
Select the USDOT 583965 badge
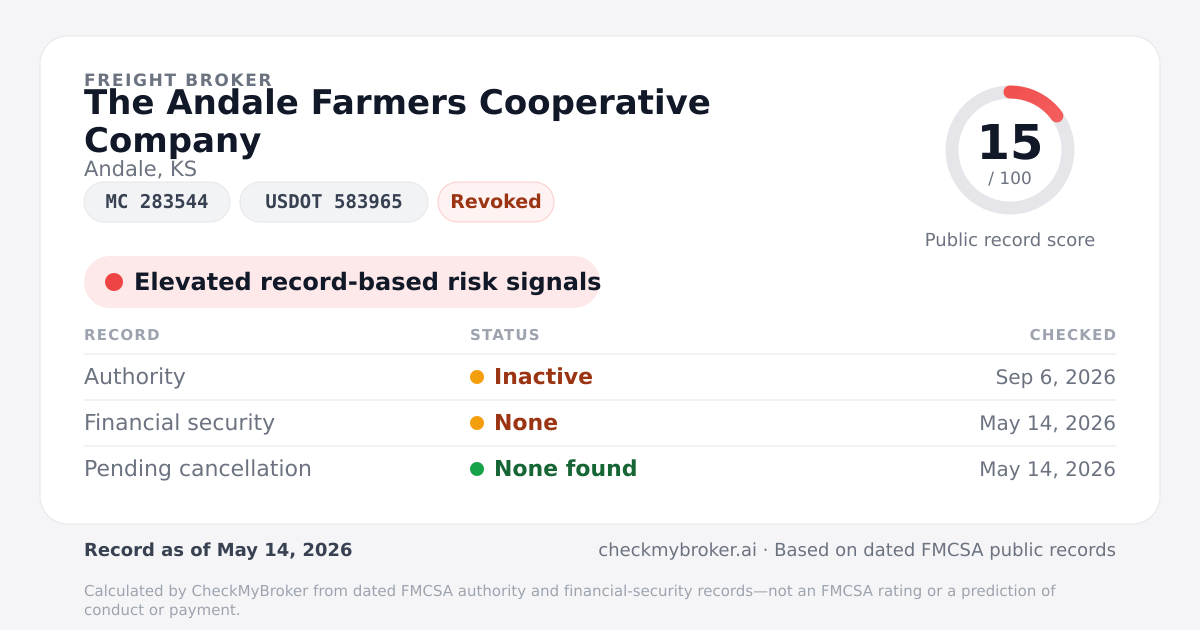(334, 202)
